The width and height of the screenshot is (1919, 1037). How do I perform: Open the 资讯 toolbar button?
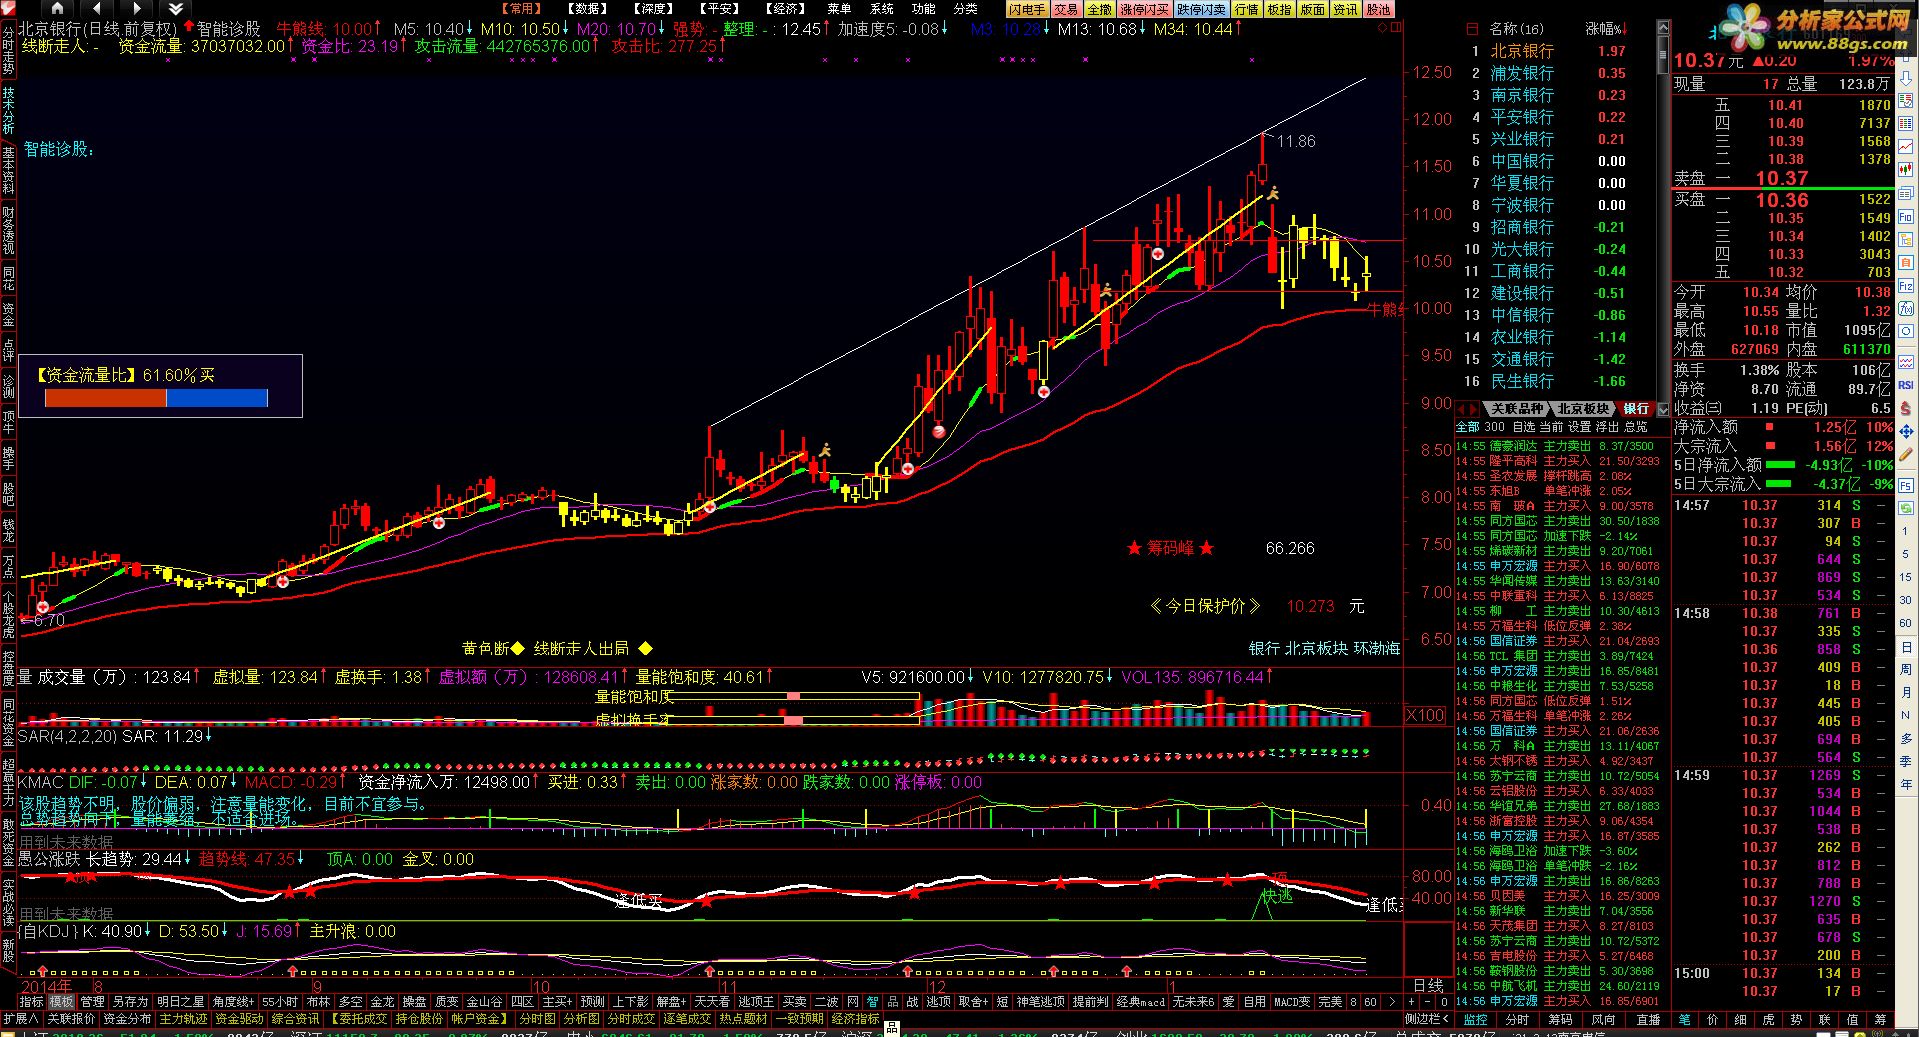1345,9
